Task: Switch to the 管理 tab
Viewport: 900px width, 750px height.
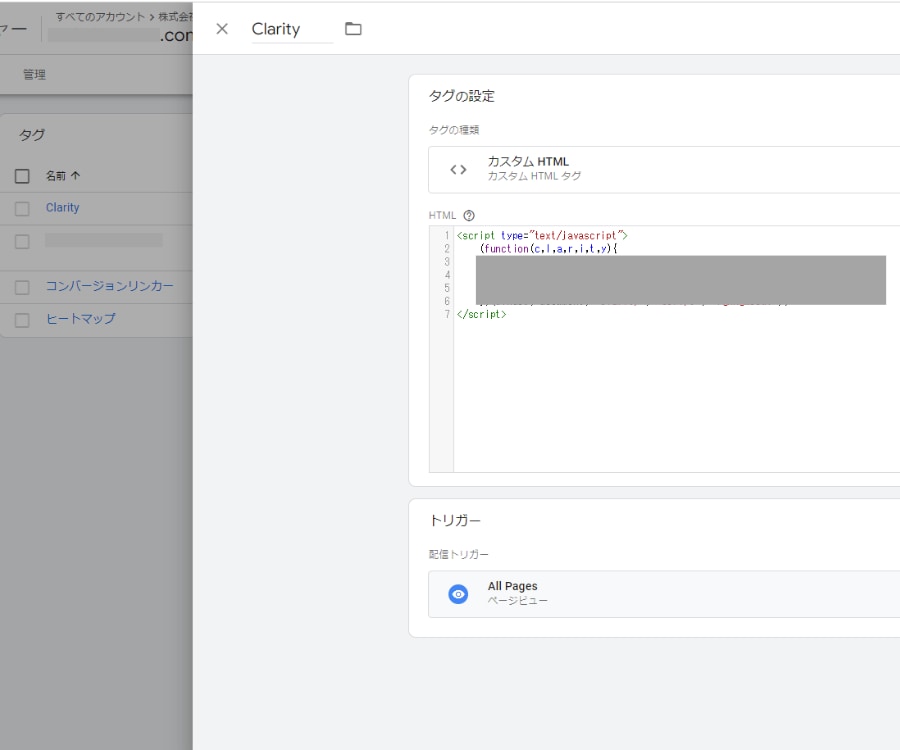Action: click(x=34, y=75)
